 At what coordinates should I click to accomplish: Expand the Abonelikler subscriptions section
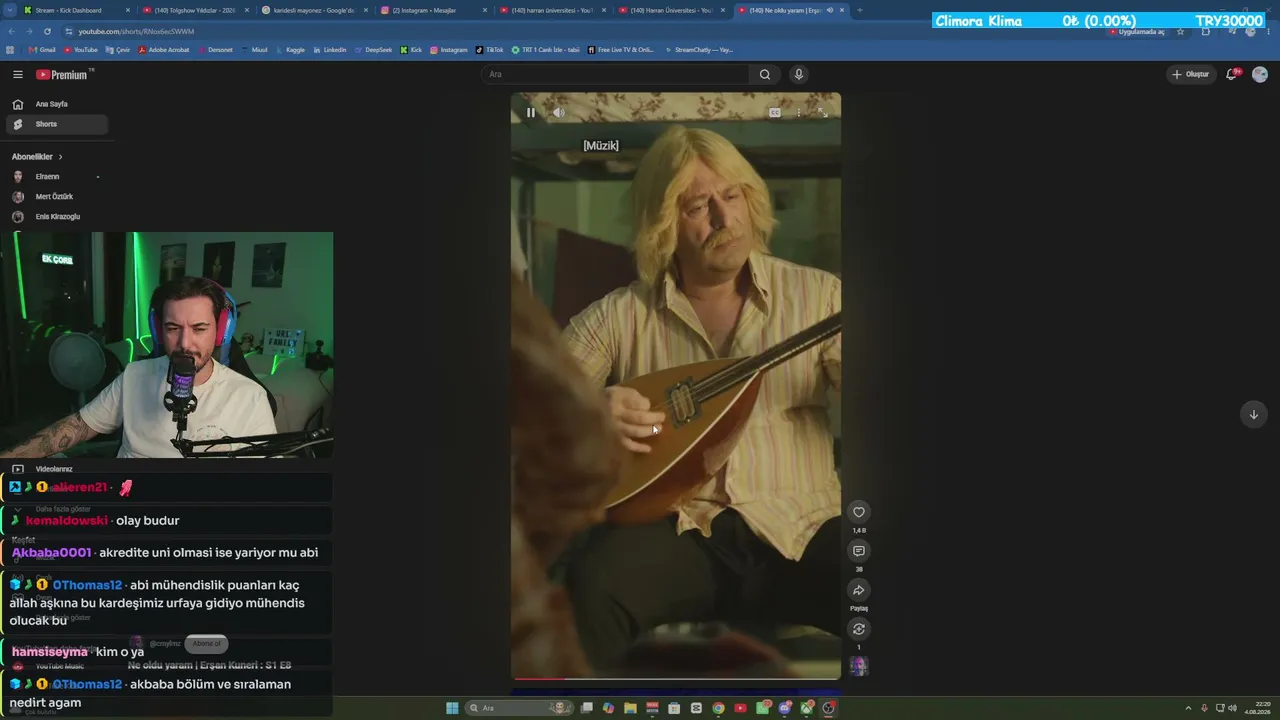(37, 157)
